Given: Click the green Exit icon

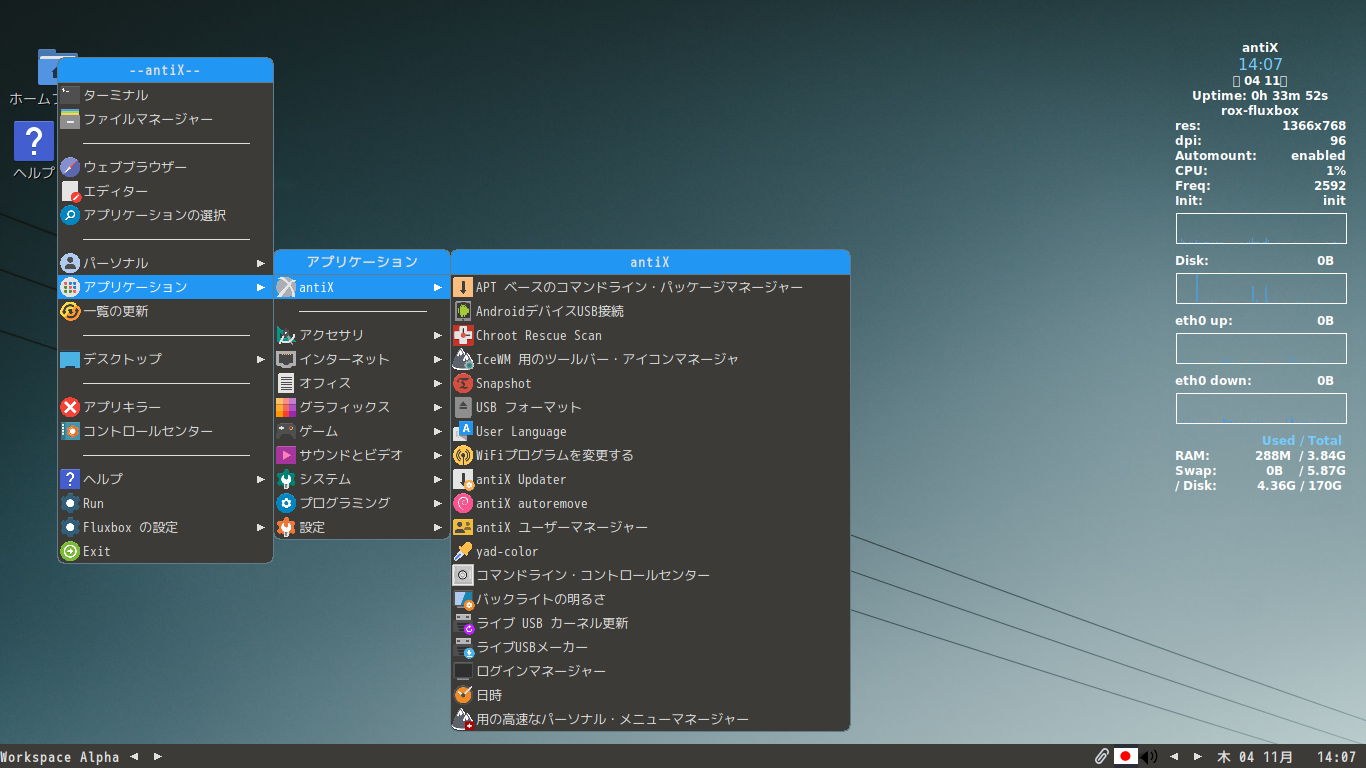Looking at the screenshot, I should (70, 551).
